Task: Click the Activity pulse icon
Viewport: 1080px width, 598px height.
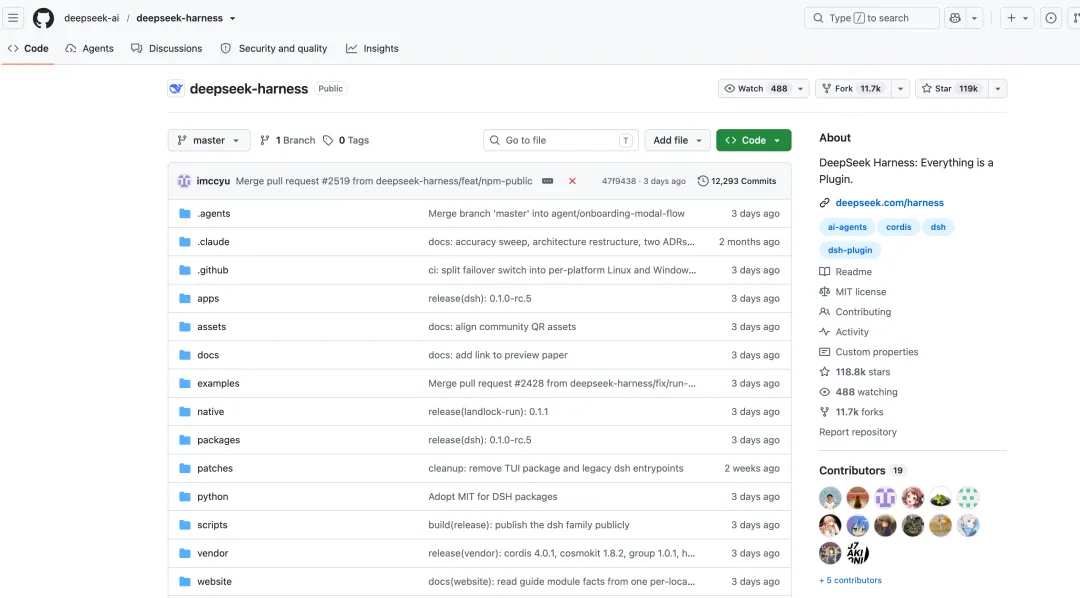Action: pyautogui.click(x=824, y=331)
